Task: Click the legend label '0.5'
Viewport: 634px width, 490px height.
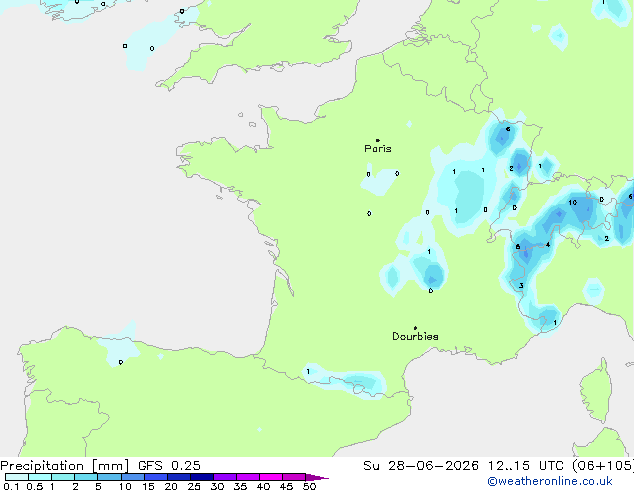Action: click(35, 486)
